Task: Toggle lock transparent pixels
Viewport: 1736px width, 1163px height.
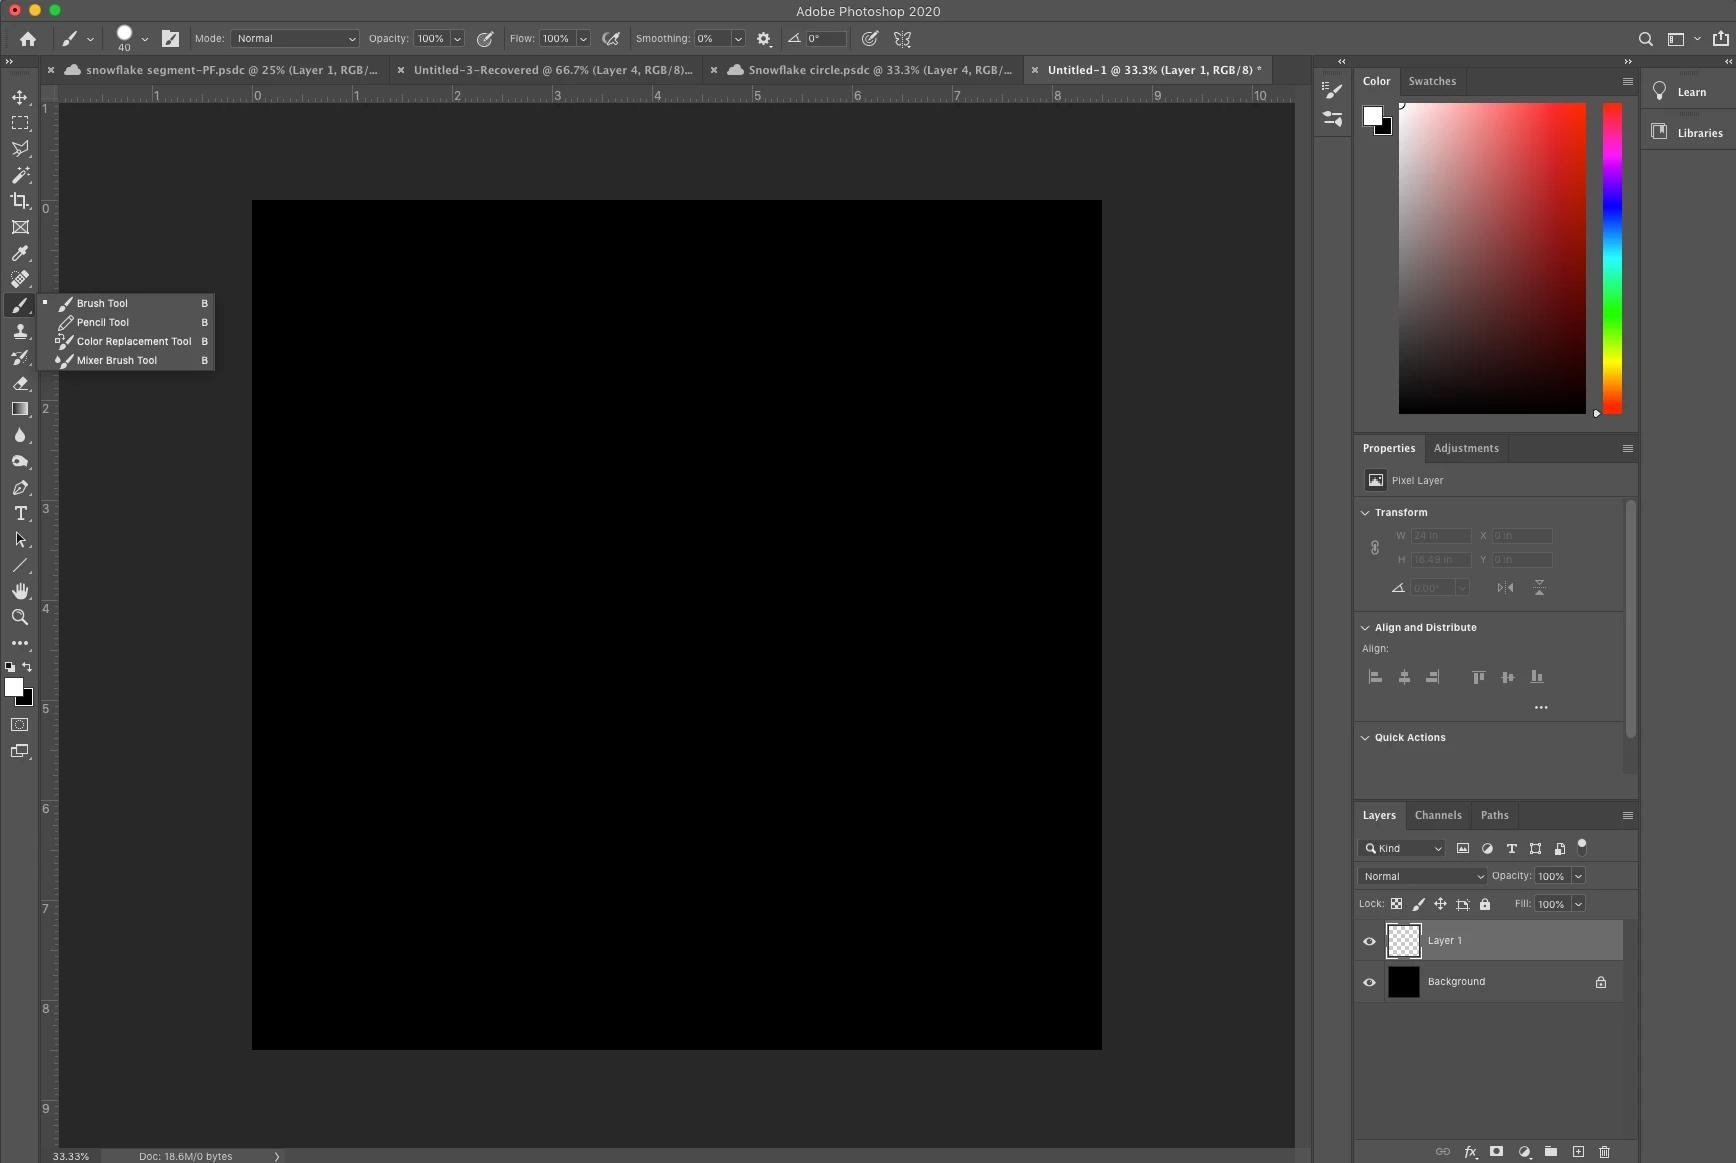Action: click(x=1396, y=904)
